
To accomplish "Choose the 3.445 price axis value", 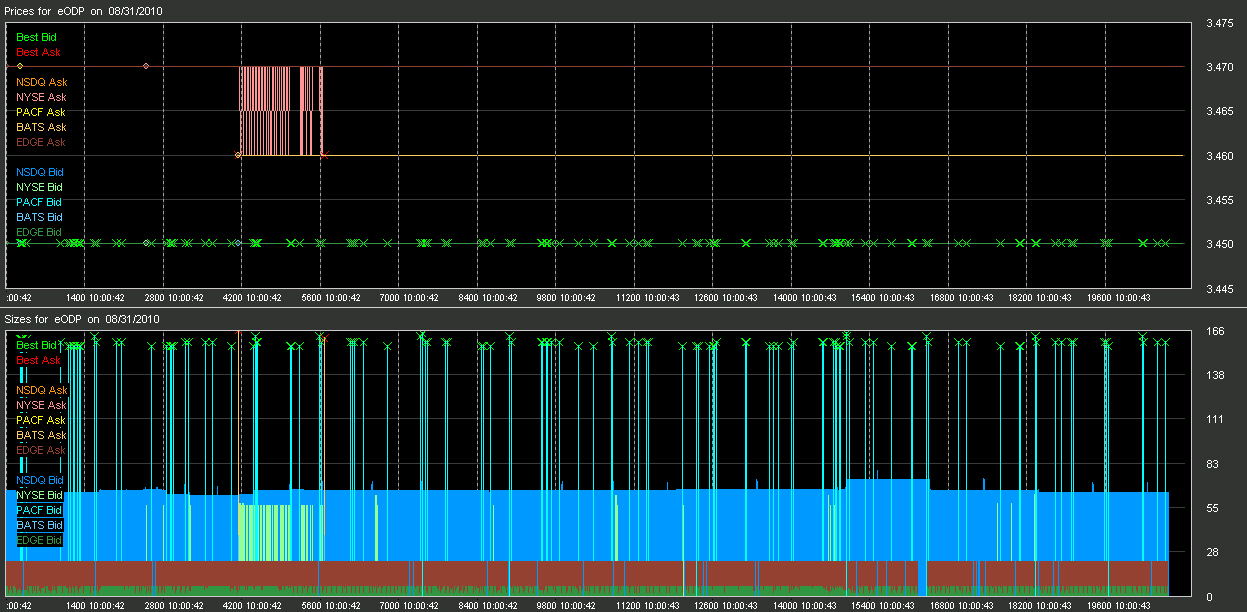I will tap(1218, 289).
